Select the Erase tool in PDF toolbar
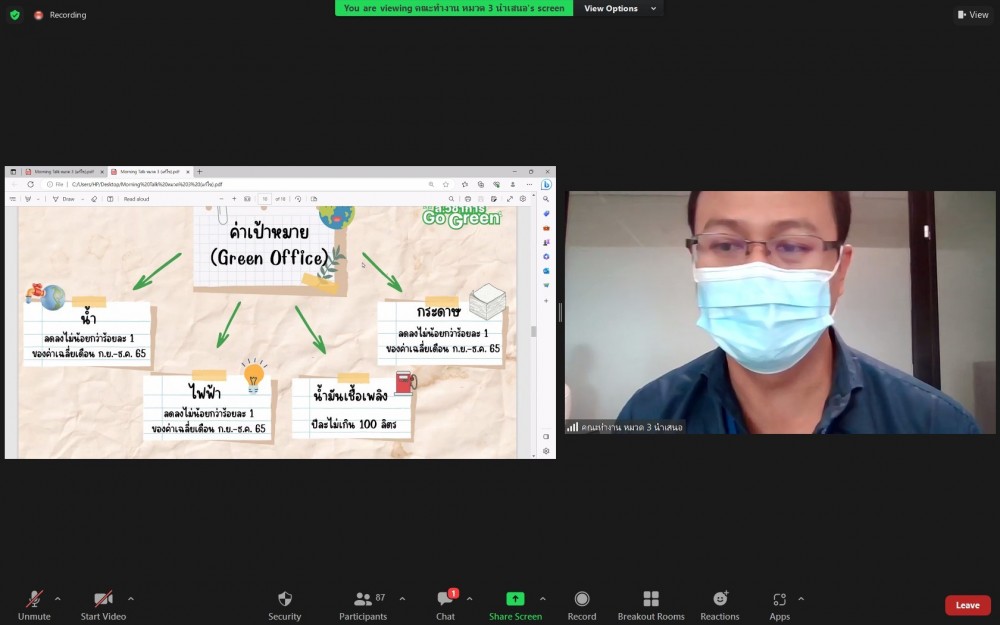 (94, 199)
